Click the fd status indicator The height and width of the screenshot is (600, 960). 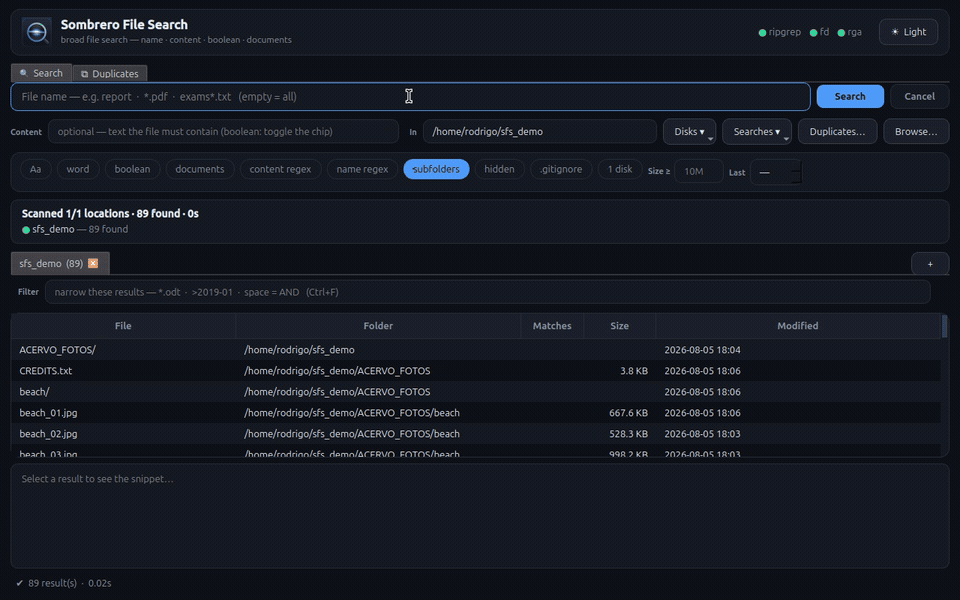(819, 32)
